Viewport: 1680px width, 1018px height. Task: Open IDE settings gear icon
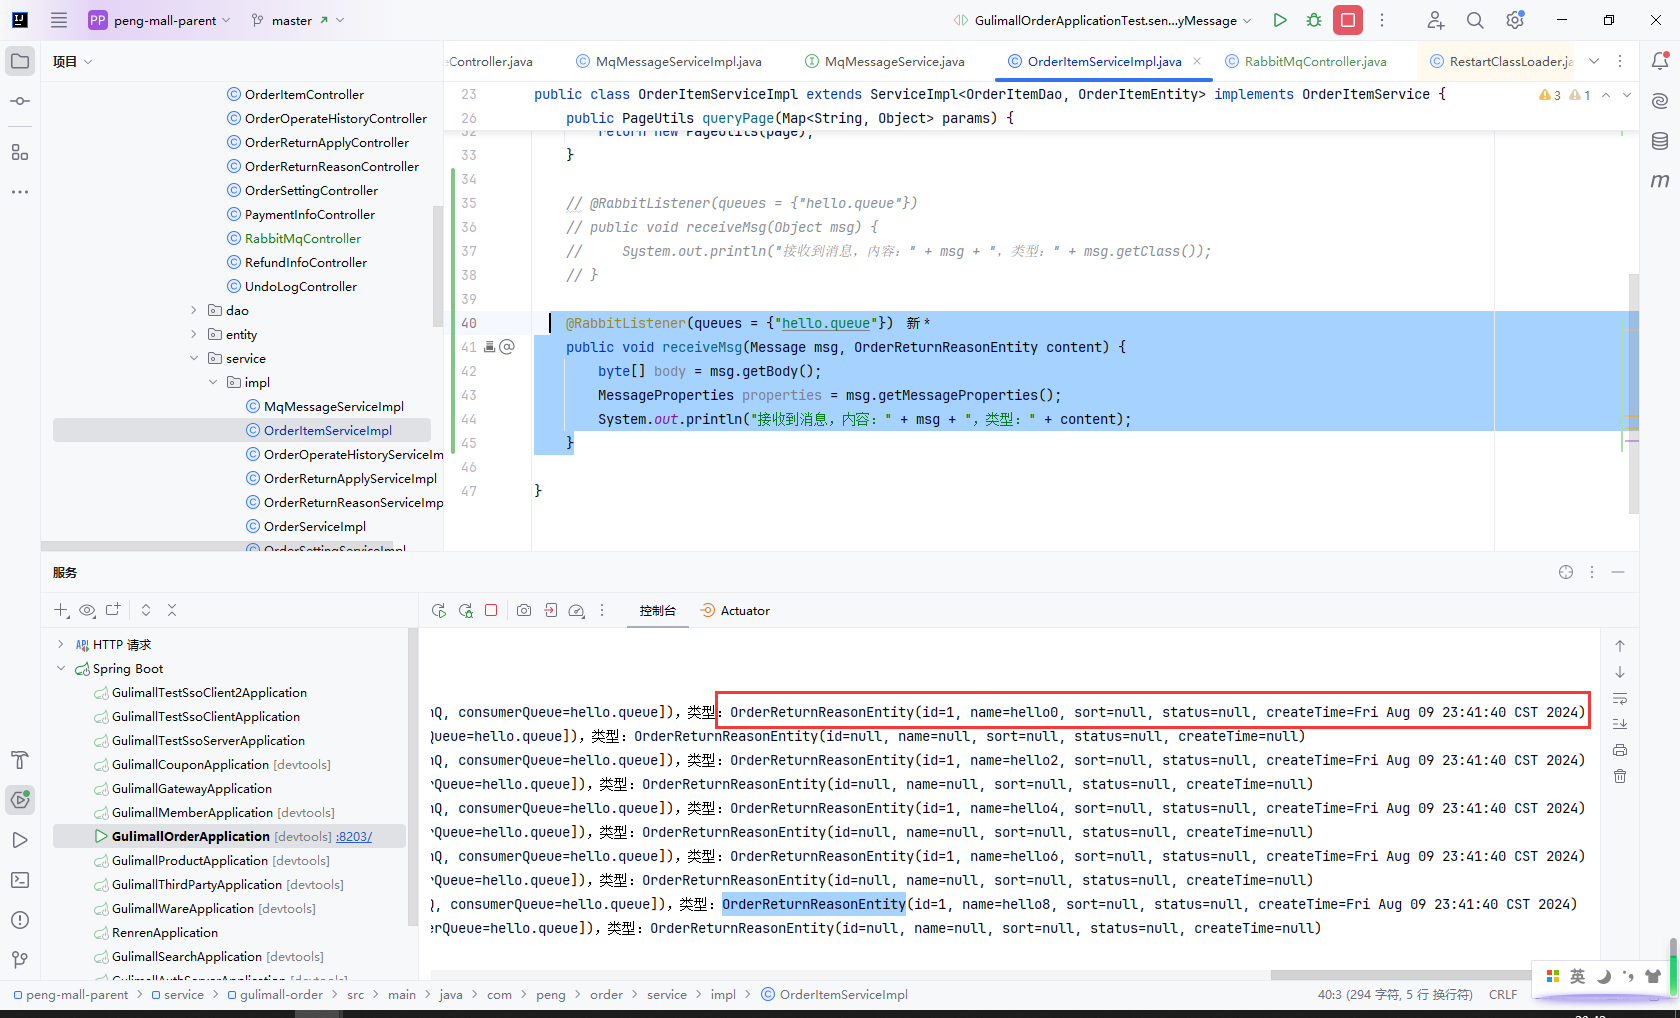[x=1515, y=20]
